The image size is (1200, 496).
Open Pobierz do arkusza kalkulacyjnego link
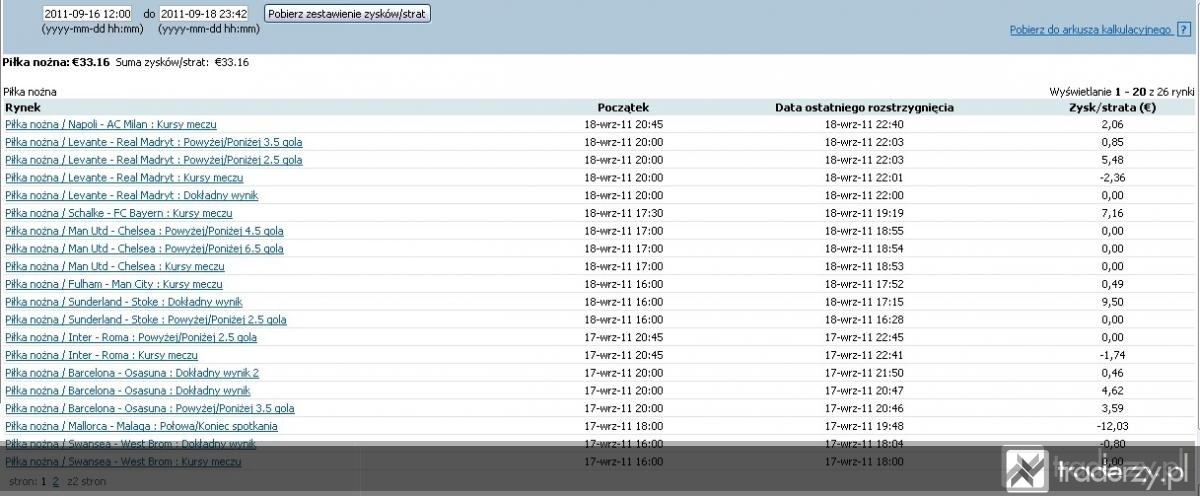pyautogui.click(x=1091, y=31)
